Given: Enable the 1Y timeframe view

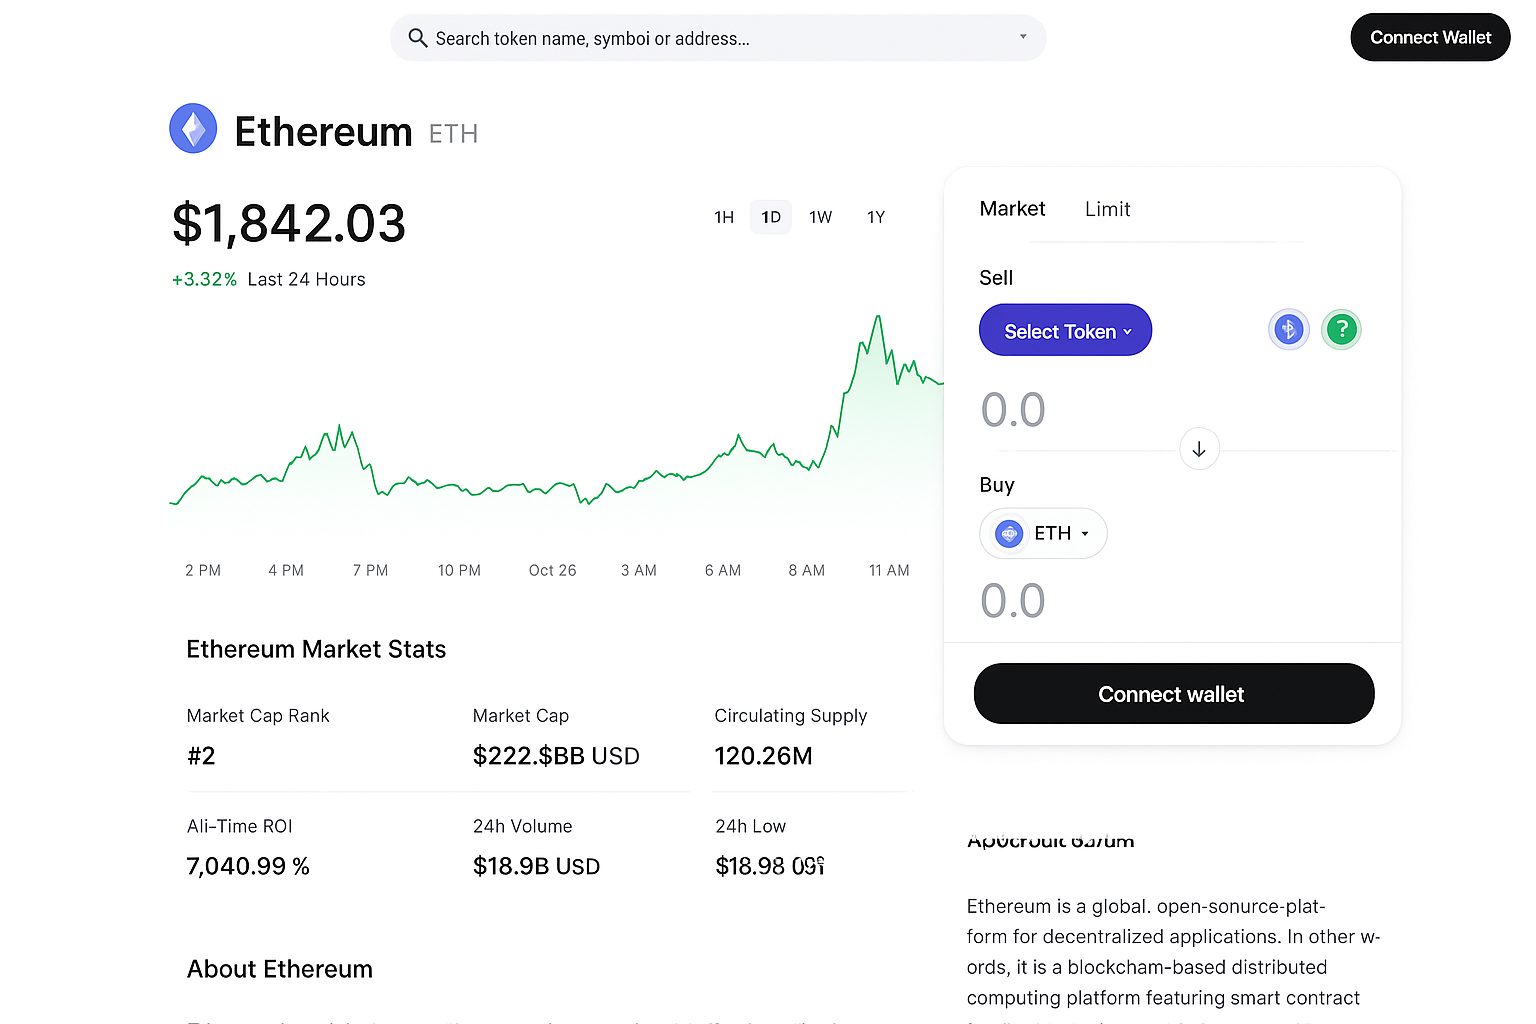Looking at the screenshot, I should coord(875,216).
